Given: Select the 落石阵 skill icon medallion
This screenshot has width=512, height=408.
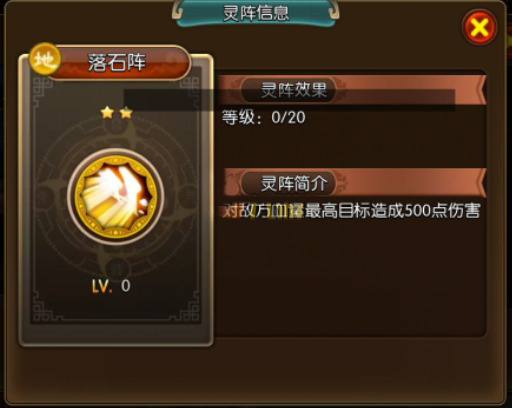Looking at the screenshot, I should pyautogui.click(x=116, y=197).
